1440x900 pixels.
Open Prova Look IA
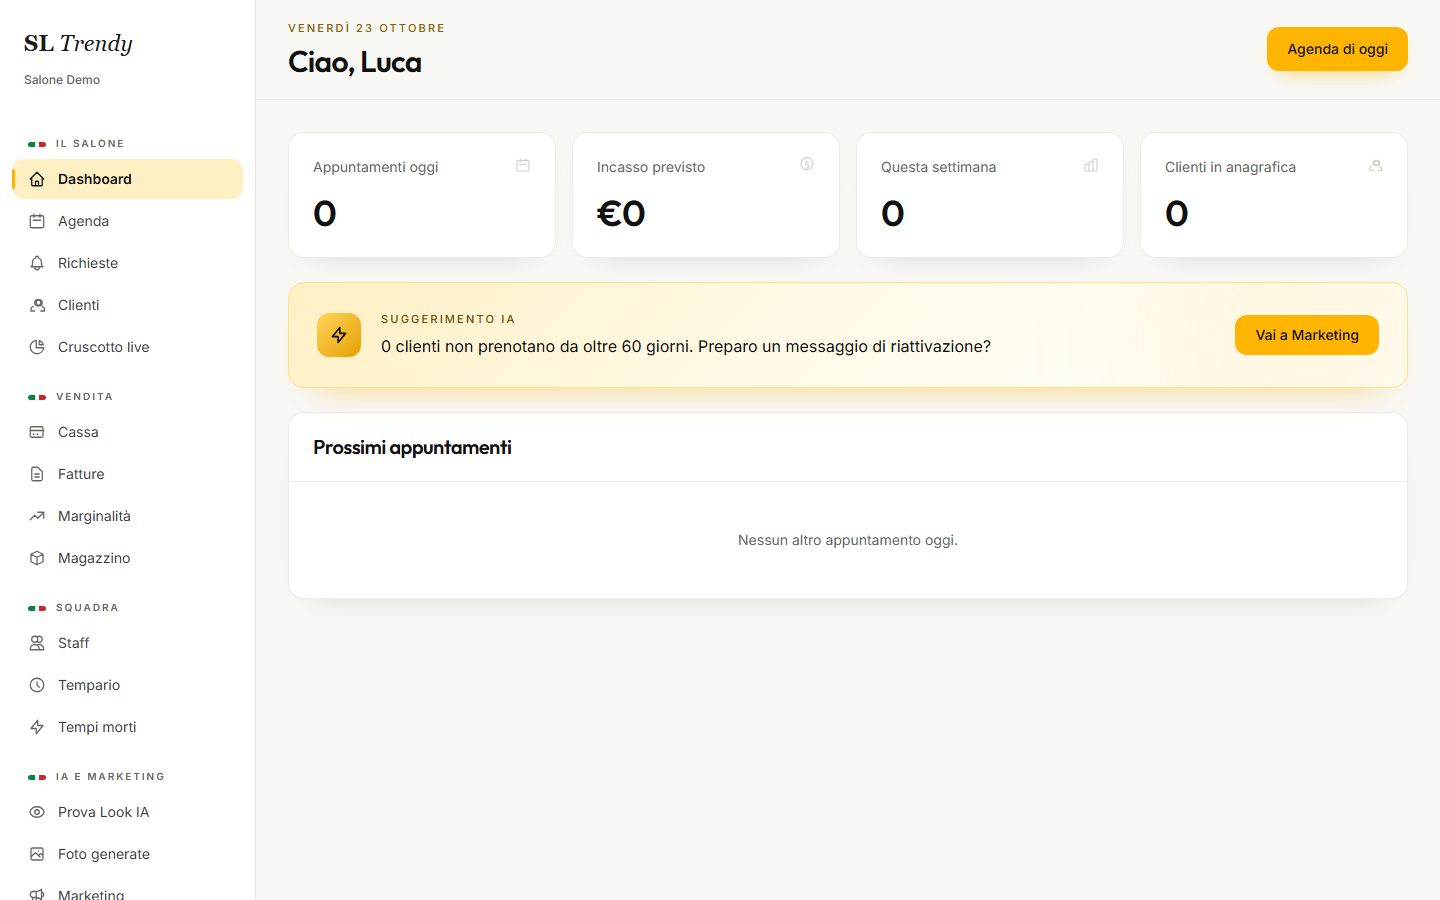tap(128, 812)
